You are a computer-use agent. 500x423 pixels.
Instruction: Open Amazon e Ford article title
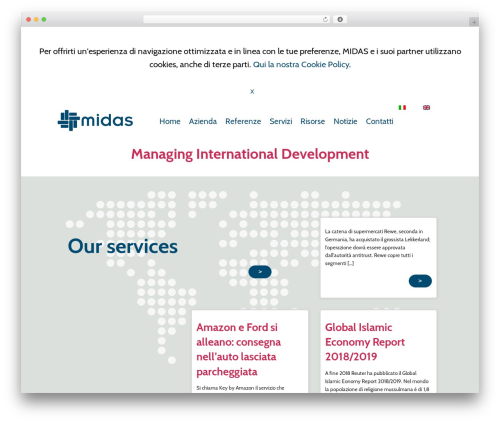click(x=239, y=349)
